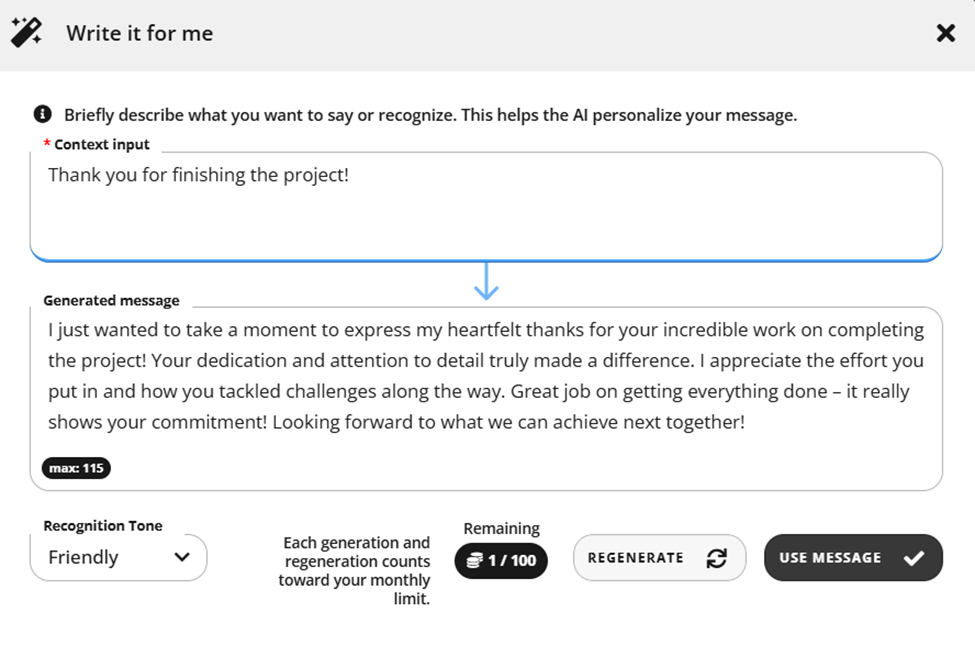Click the Context input label
Image resolution: width=975 pixels, height=645 pixels.
tap(101, 144)
